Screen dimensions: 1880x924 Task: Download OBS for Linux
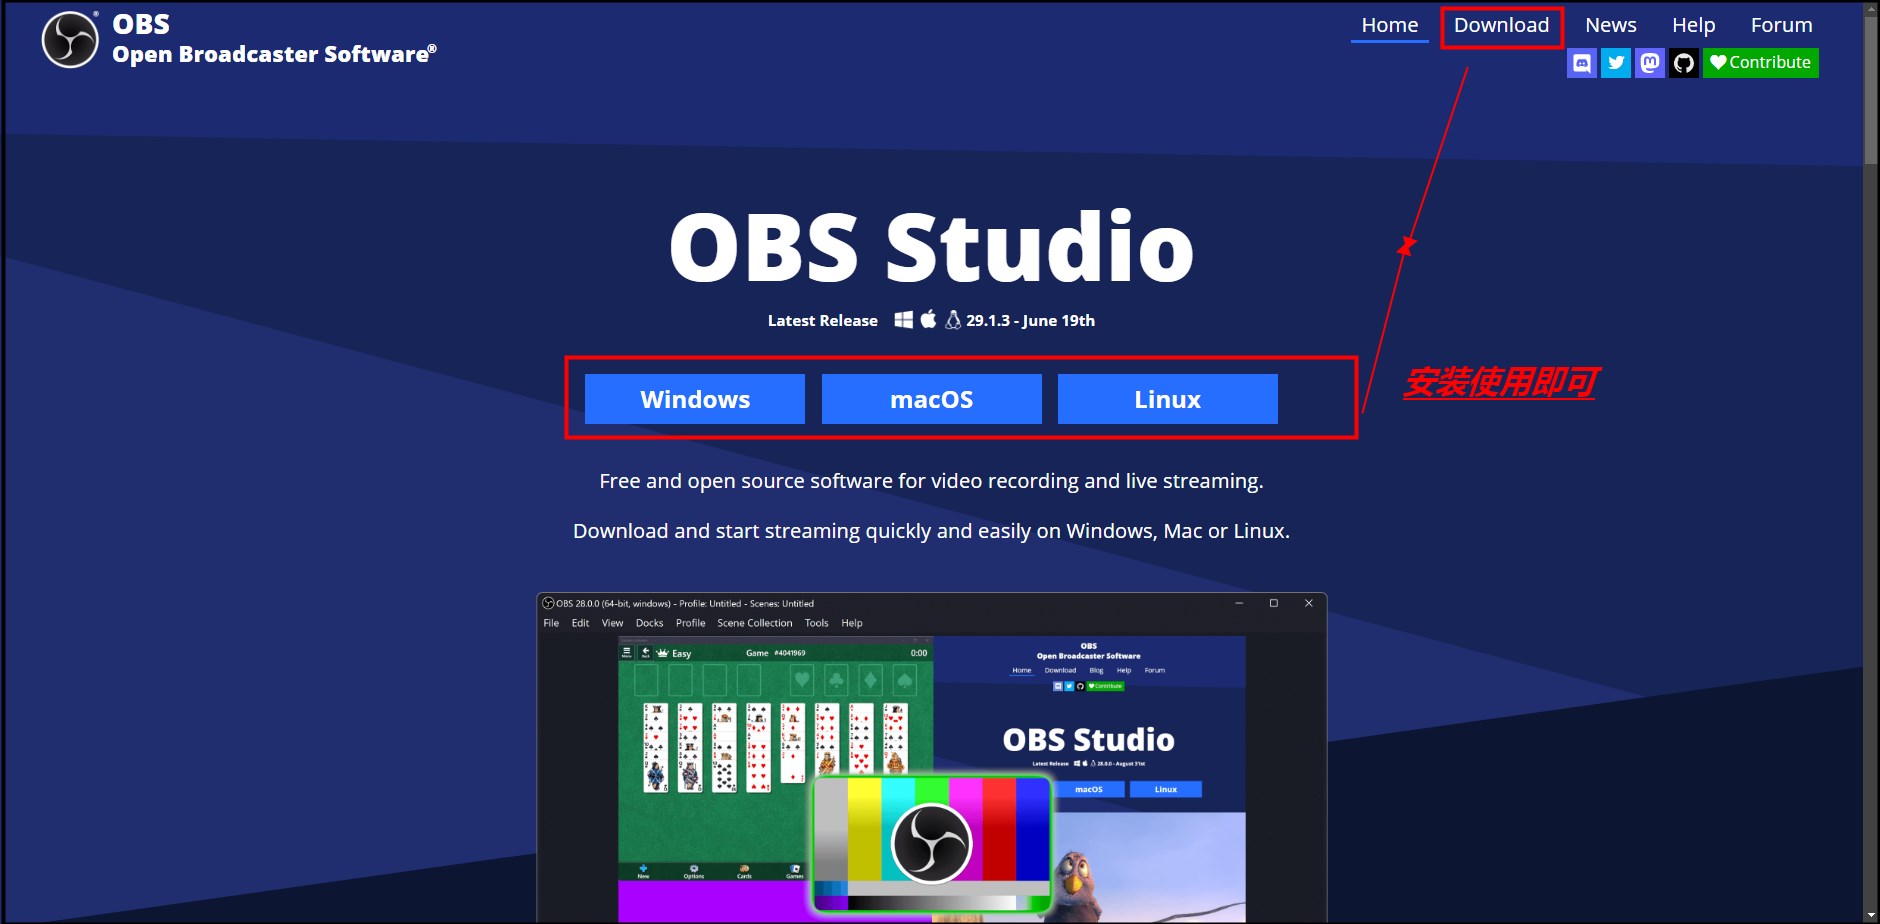click(x=1168, y=399)
